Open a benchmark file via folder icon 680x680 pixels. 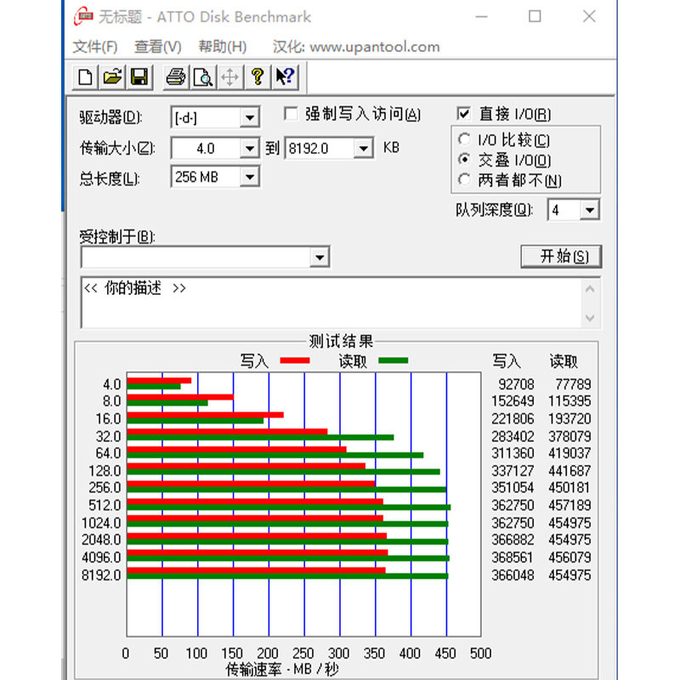[x=112, y=77]
